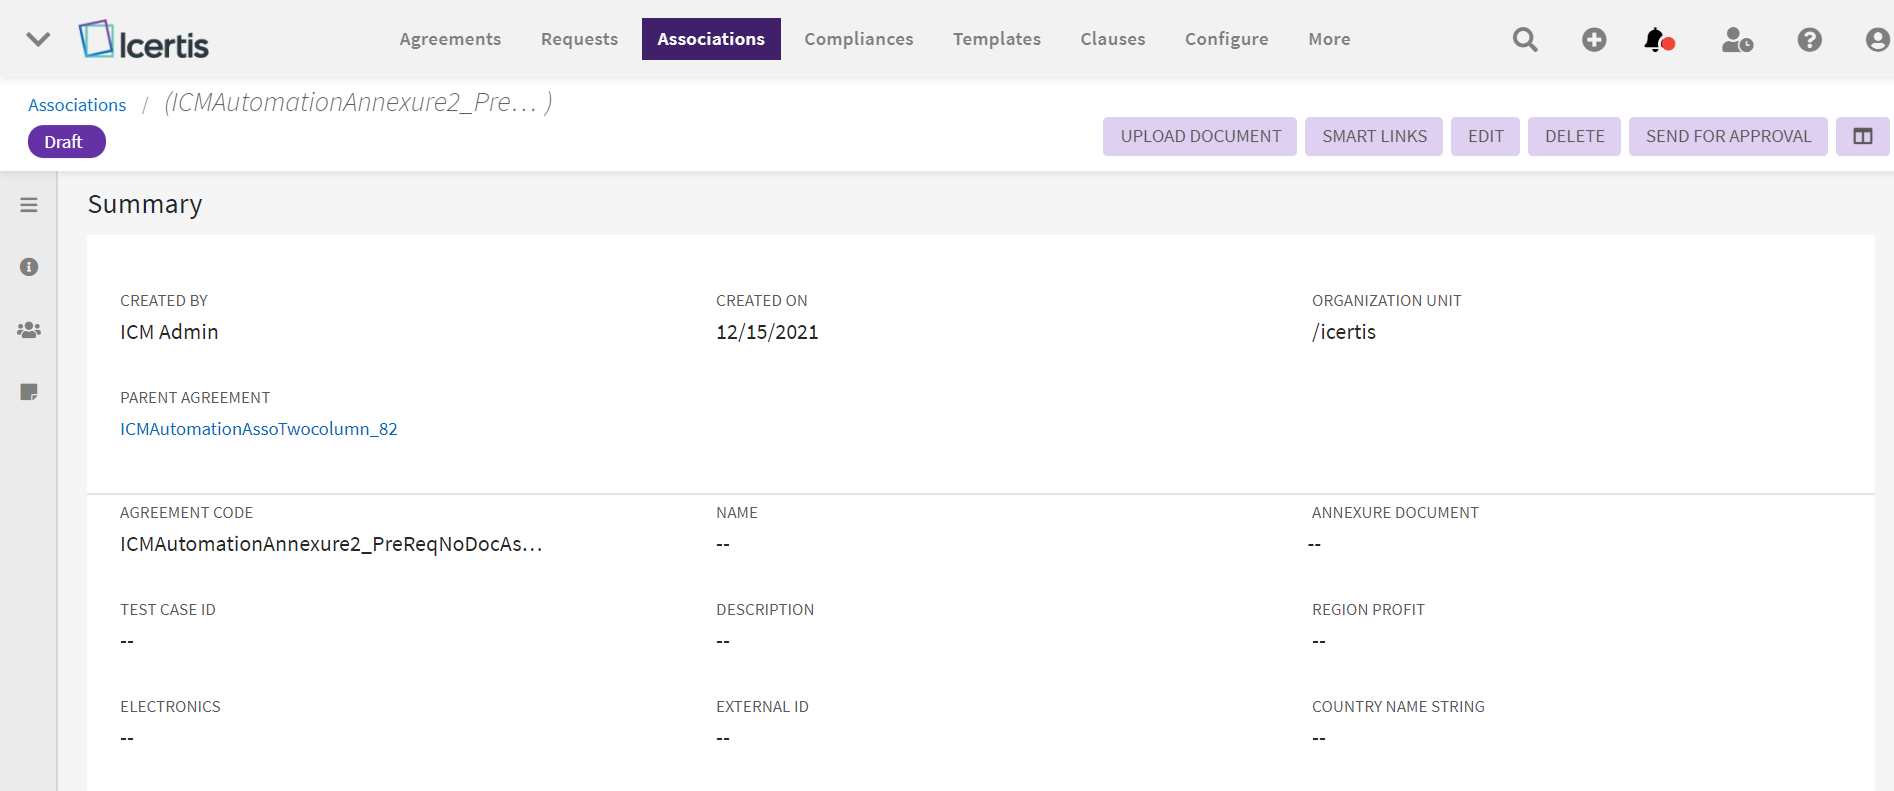
Task: Click the Draft status badge
Action: coord(66,142)
